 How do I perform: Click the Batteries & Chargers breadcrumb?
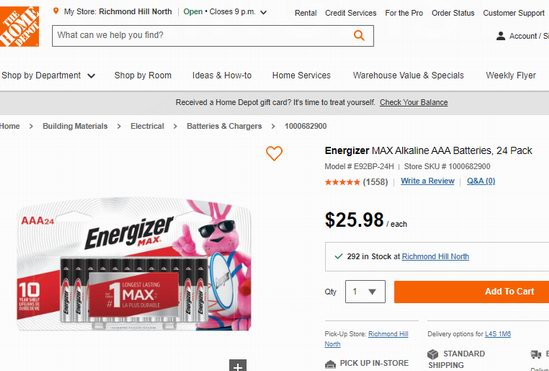(x=224, y=126)
